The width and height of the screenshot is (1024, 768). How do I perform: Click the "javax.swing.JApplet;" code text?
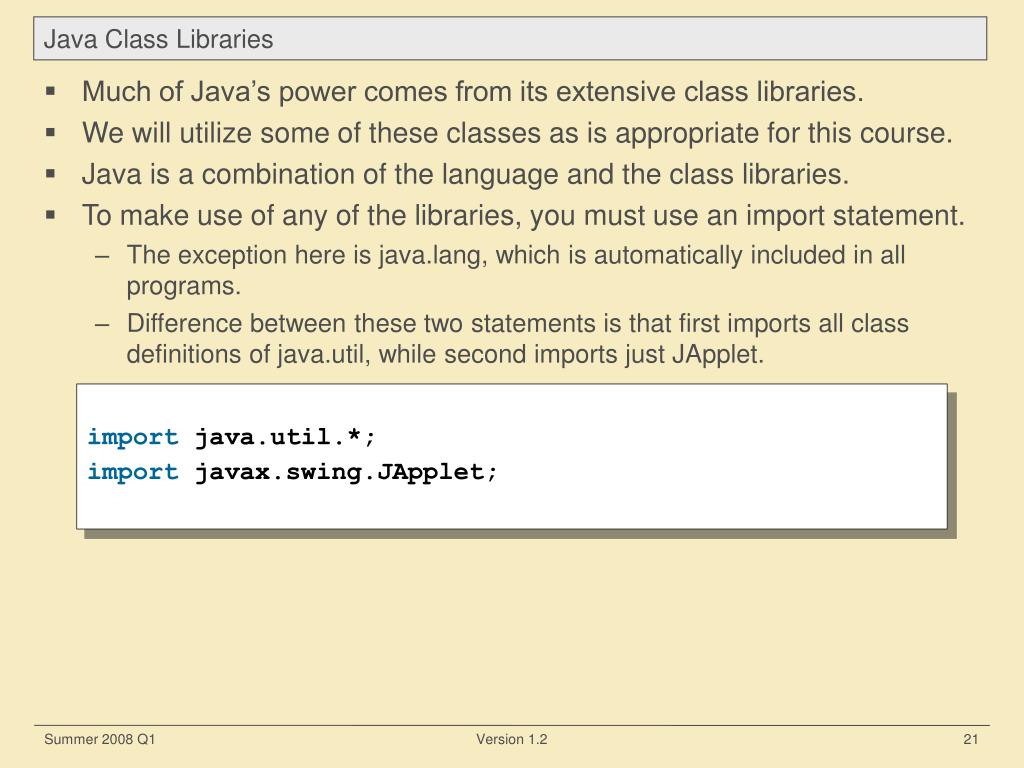345,472
